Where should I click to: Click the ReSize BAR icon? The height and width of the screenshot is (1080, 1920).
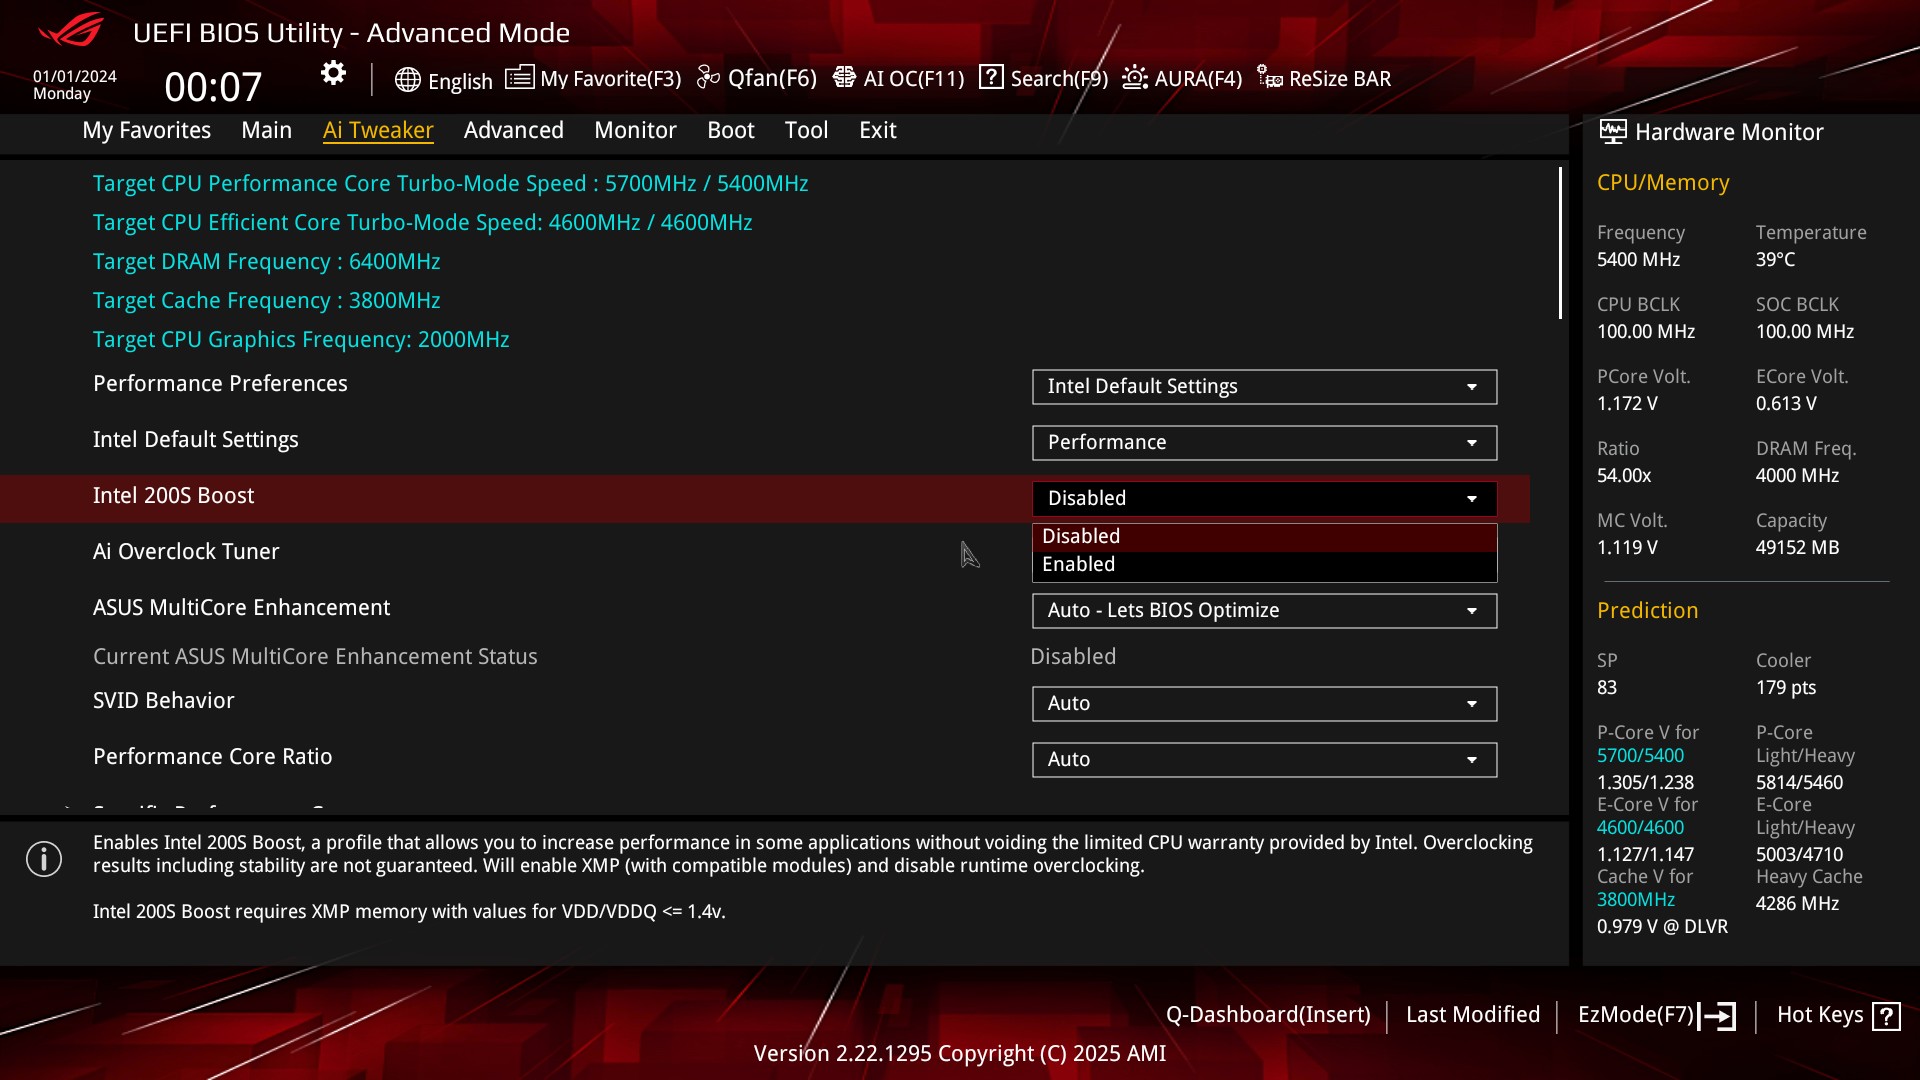tap(1269, 78)
